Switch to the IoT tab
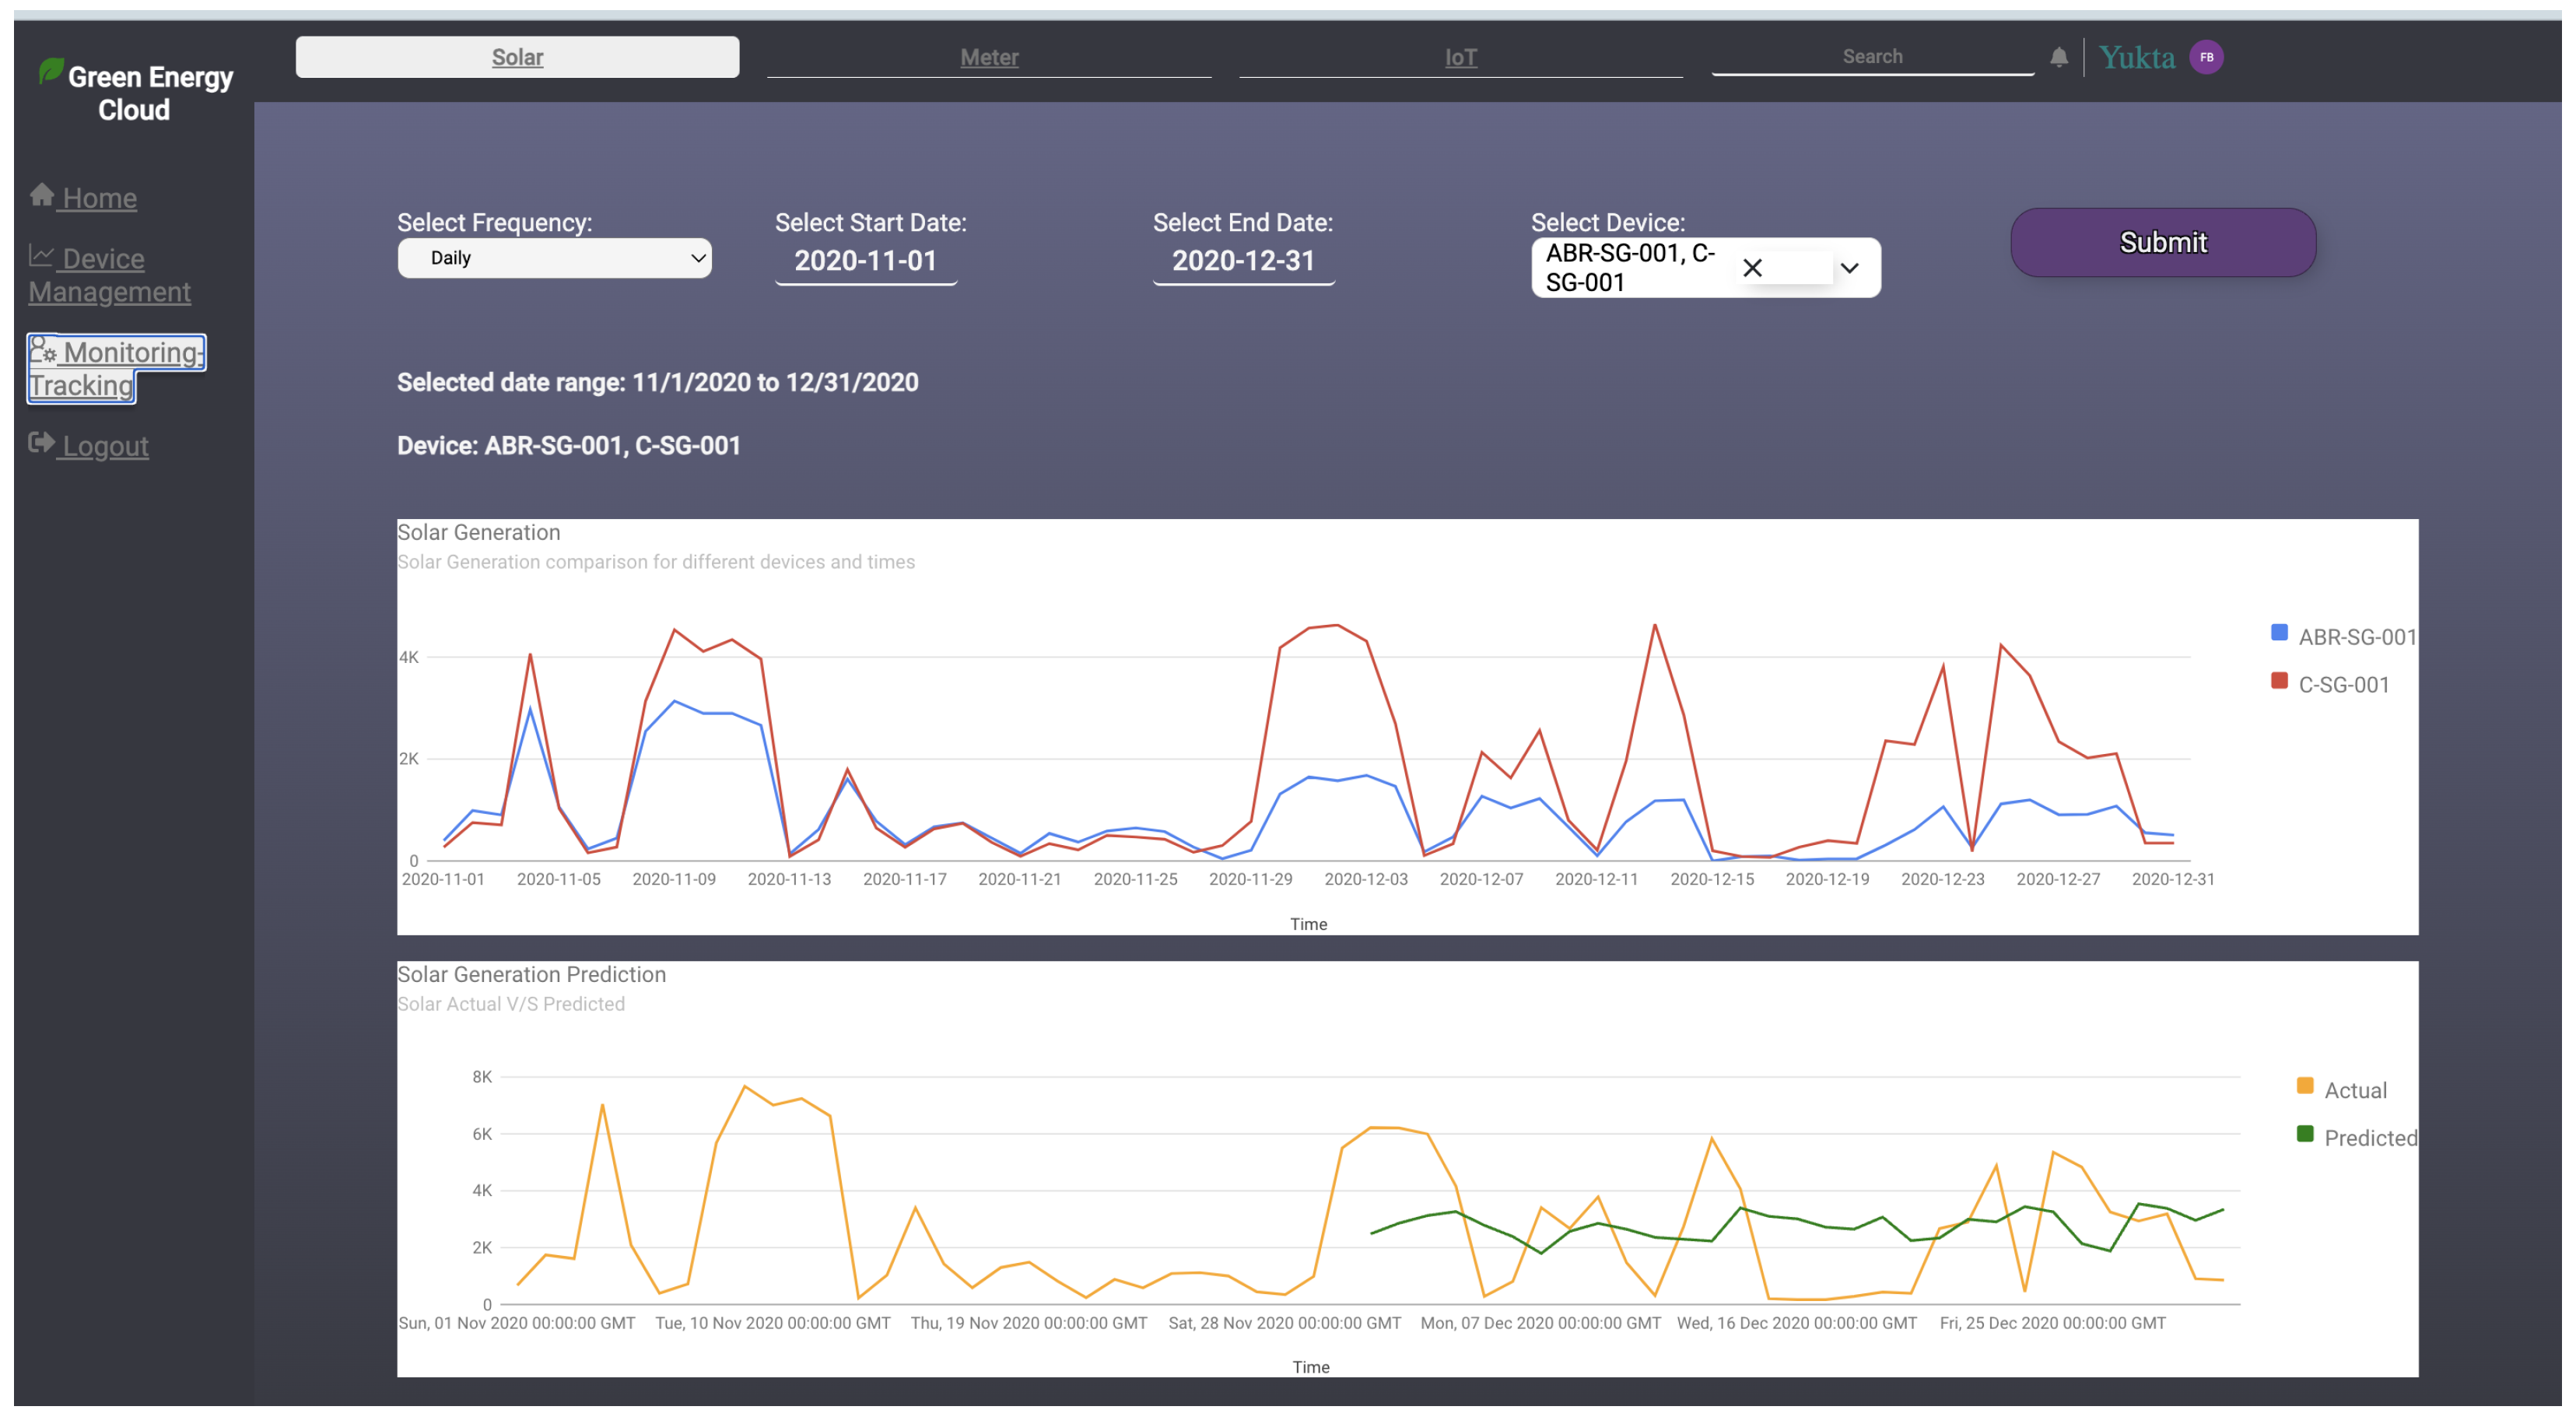2576x1424 pixels. (x=1460, y=57)
